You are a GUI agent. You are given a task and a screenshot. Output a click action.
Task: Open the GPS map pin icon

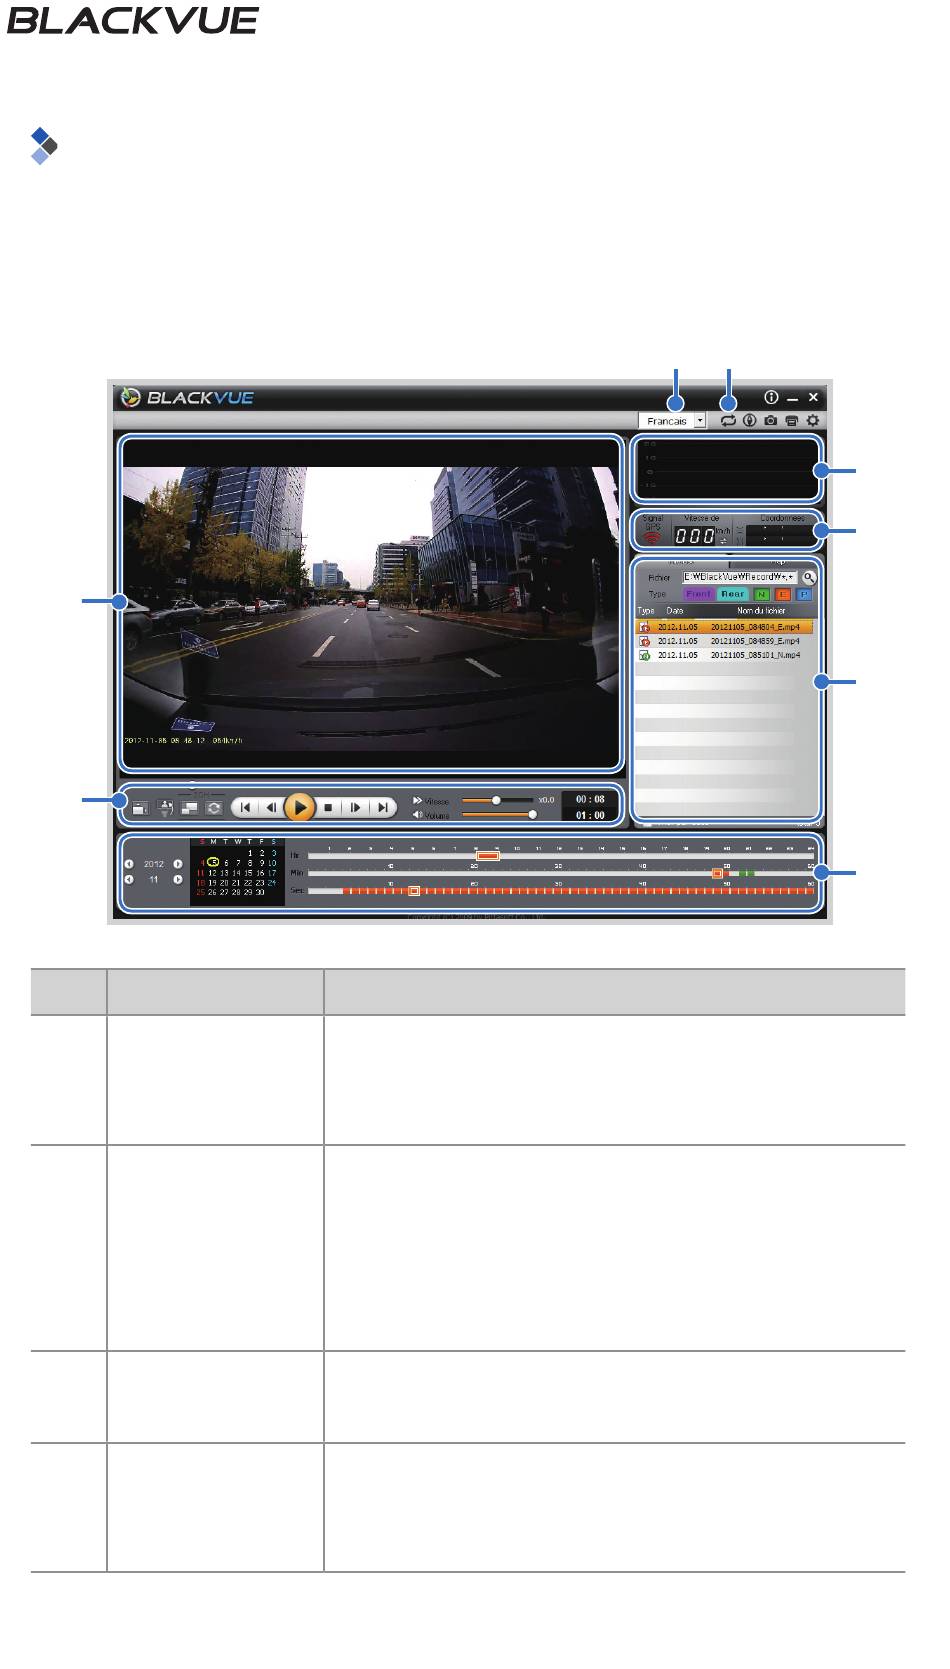749,421
